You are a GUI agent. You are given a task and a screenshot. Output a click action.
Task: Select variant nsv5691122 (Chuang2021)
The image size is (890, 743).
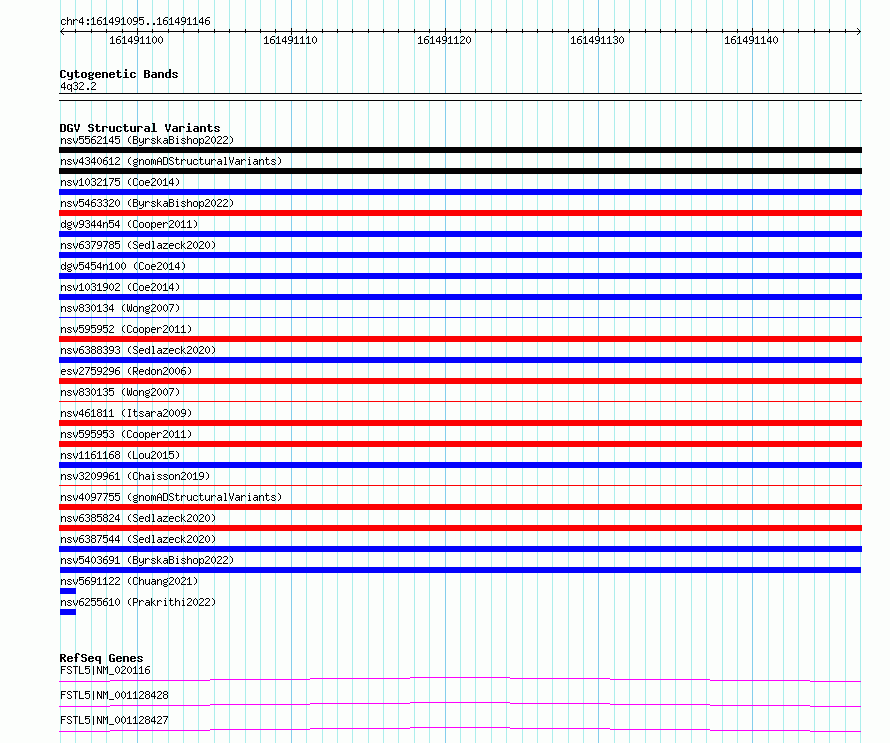[x=129, y=581]
